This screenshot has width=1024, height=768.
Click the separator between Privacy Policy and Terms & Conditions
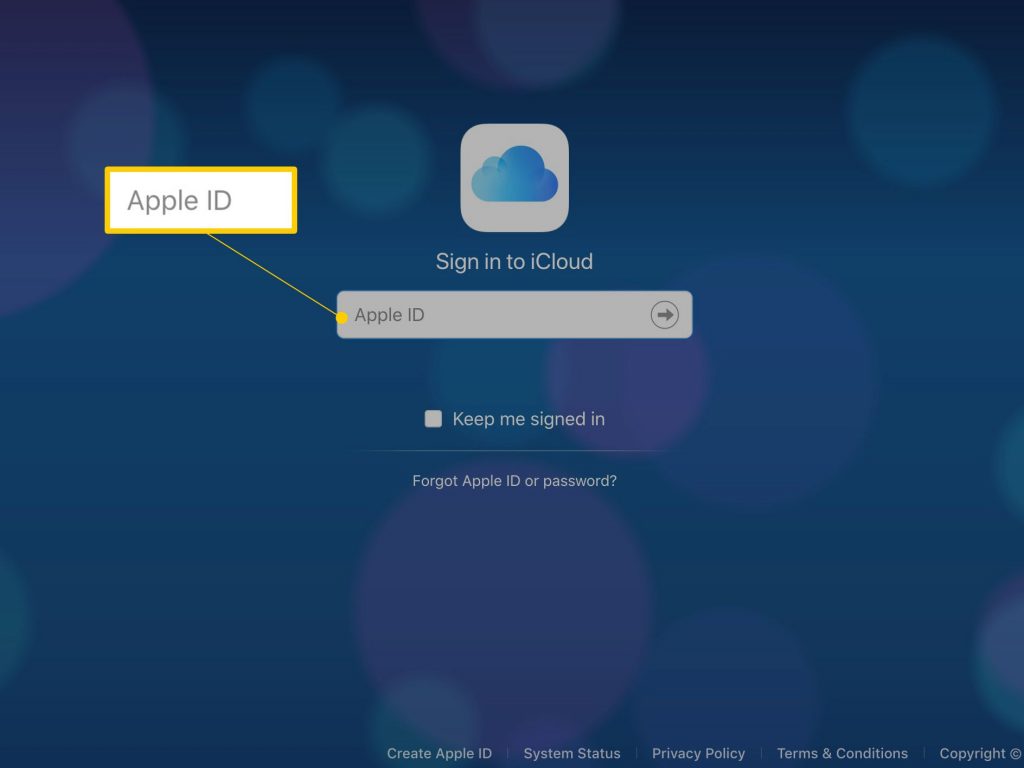pos(761,753)
